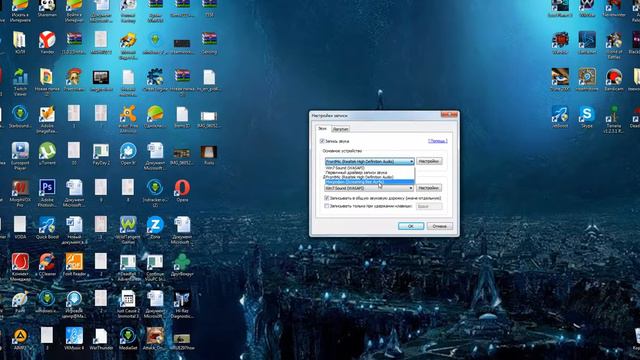Collapse the primary device dropdown arrow

point(411,162)
